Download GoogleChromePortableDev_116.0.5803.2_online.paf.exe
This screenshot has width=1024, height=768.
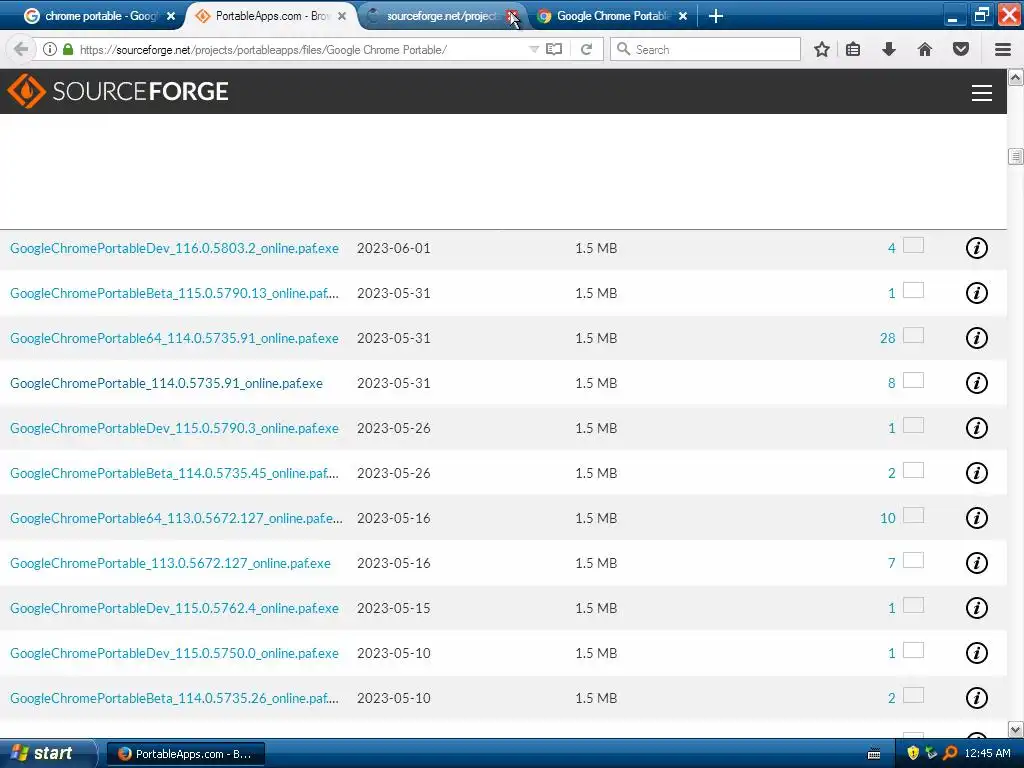pyautogui.click(x=174, y=248)
